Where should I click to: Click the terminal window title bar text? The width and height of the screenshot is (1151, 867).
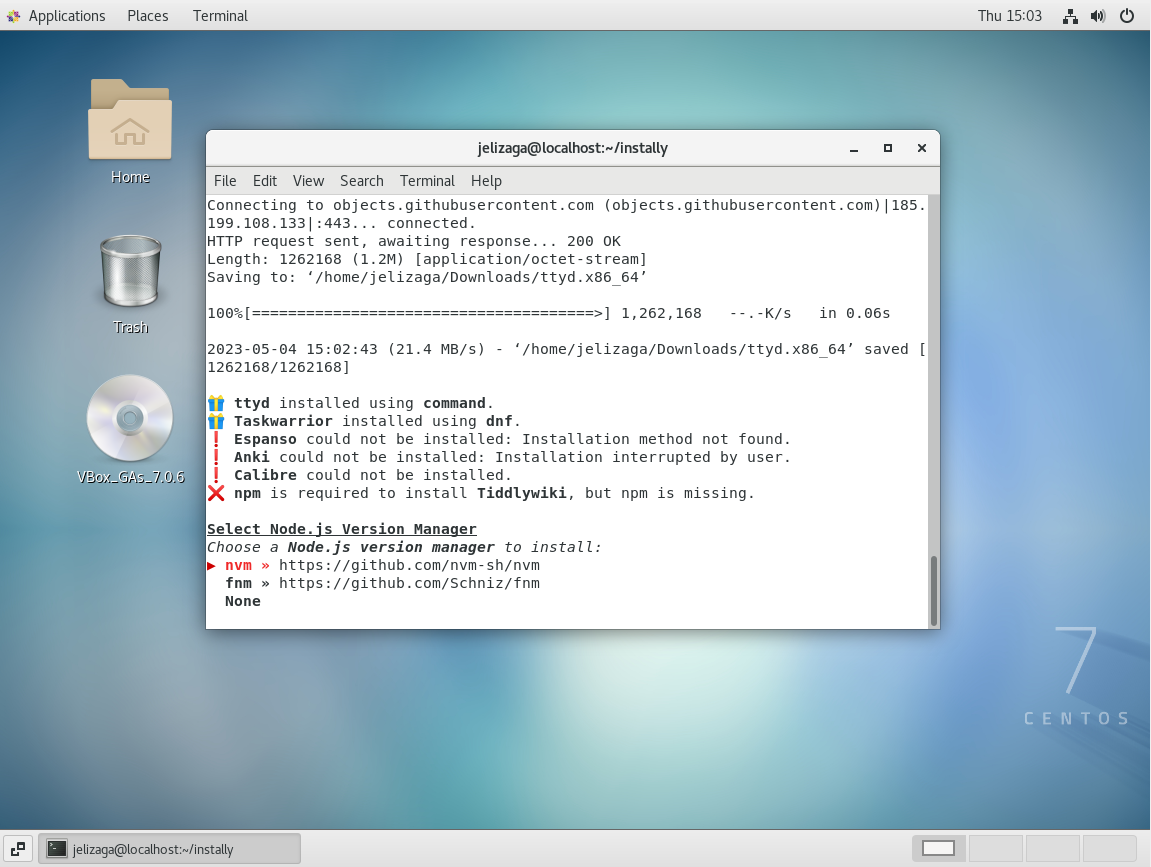(573, 148)
